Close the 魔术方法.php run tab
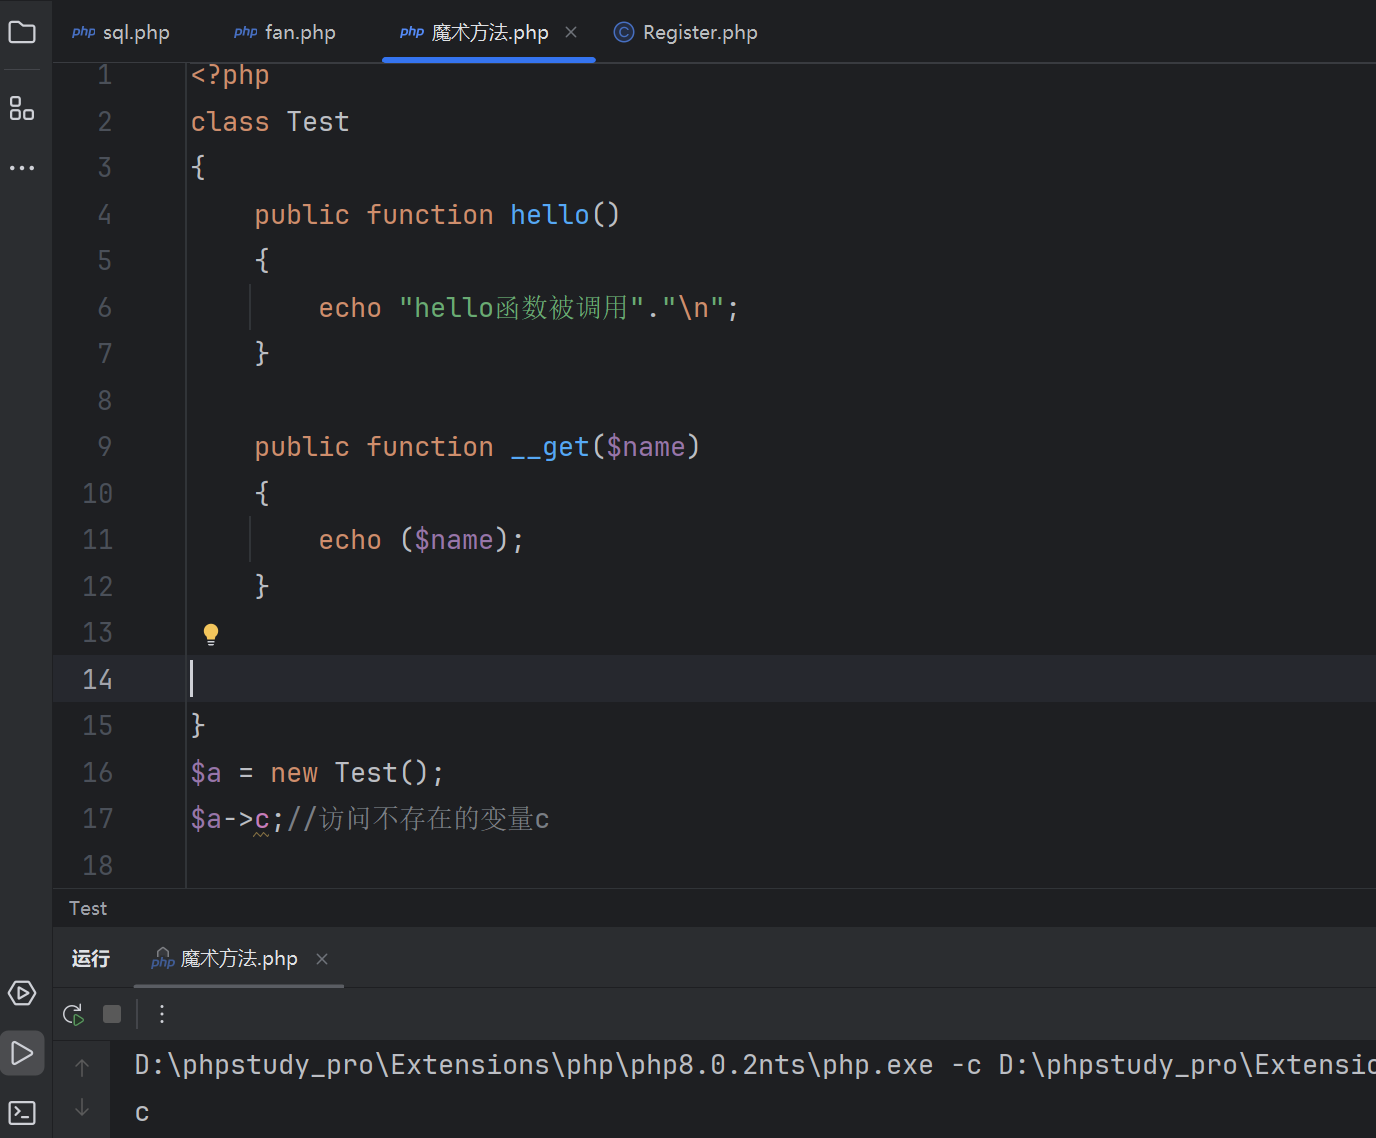This screenshot has height=1138, width=1376. 322,959
